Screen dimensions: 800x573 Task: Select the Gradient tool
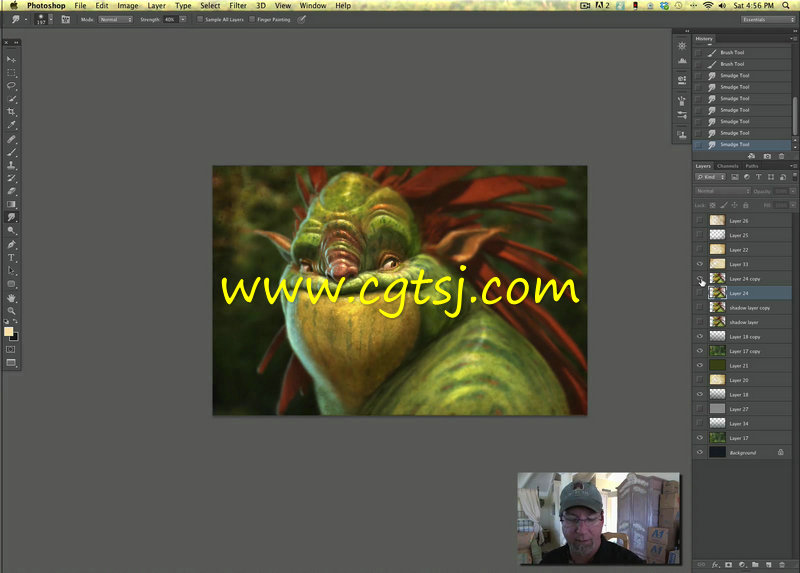[11, 204]
